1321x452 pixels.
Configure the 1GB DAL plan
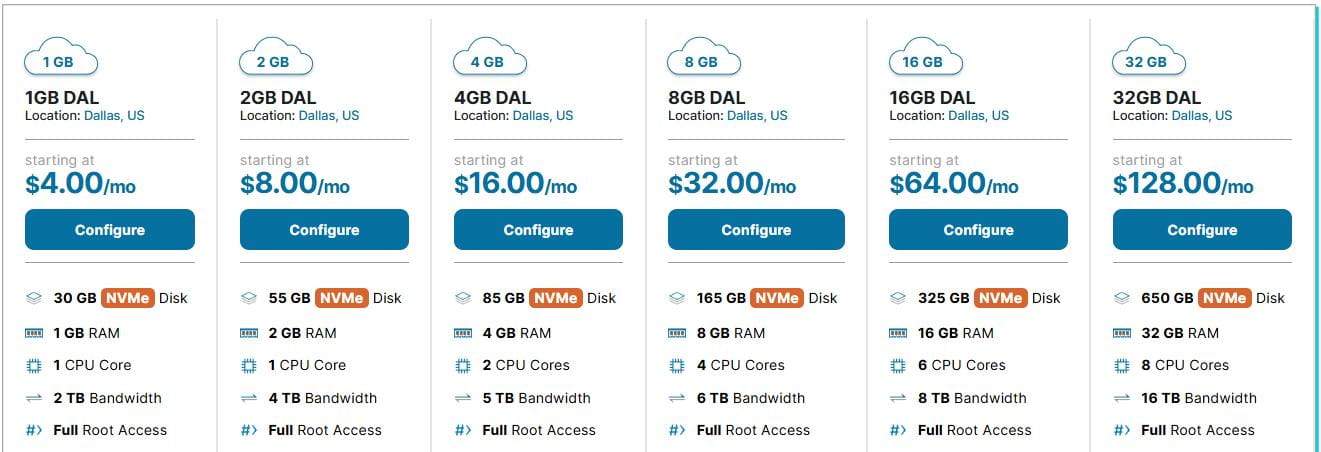coord(110,230)
